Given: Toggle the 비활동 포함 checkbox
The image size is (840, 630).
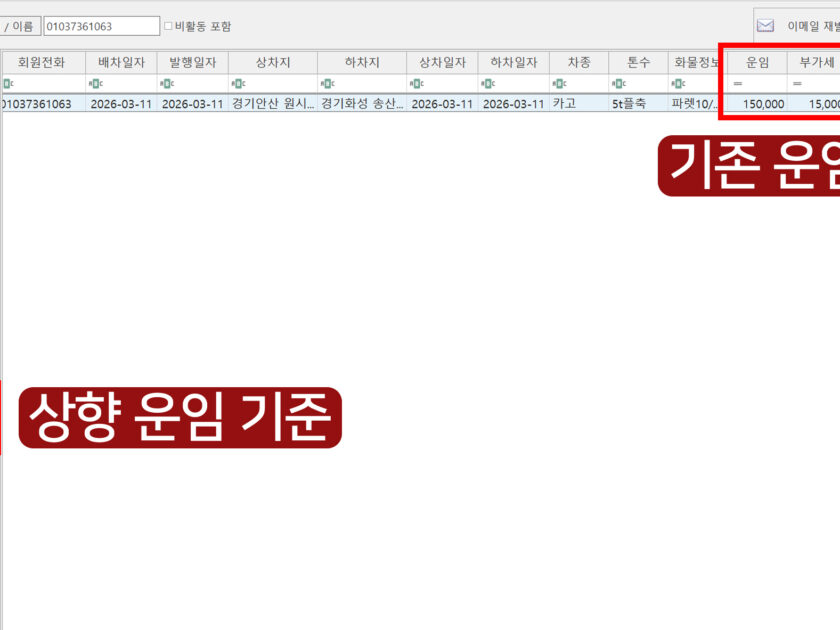Looking at the screenshot, I should point(168,26).
